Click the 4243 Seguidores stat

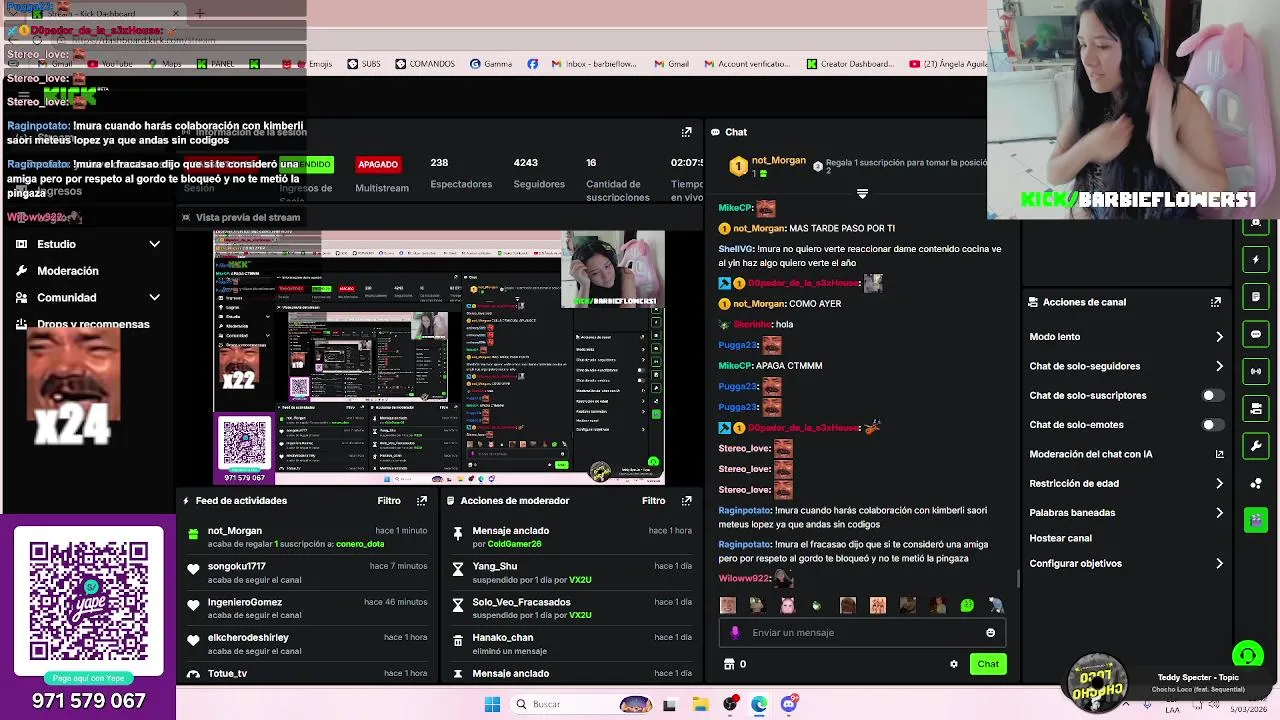pos(539,173)
